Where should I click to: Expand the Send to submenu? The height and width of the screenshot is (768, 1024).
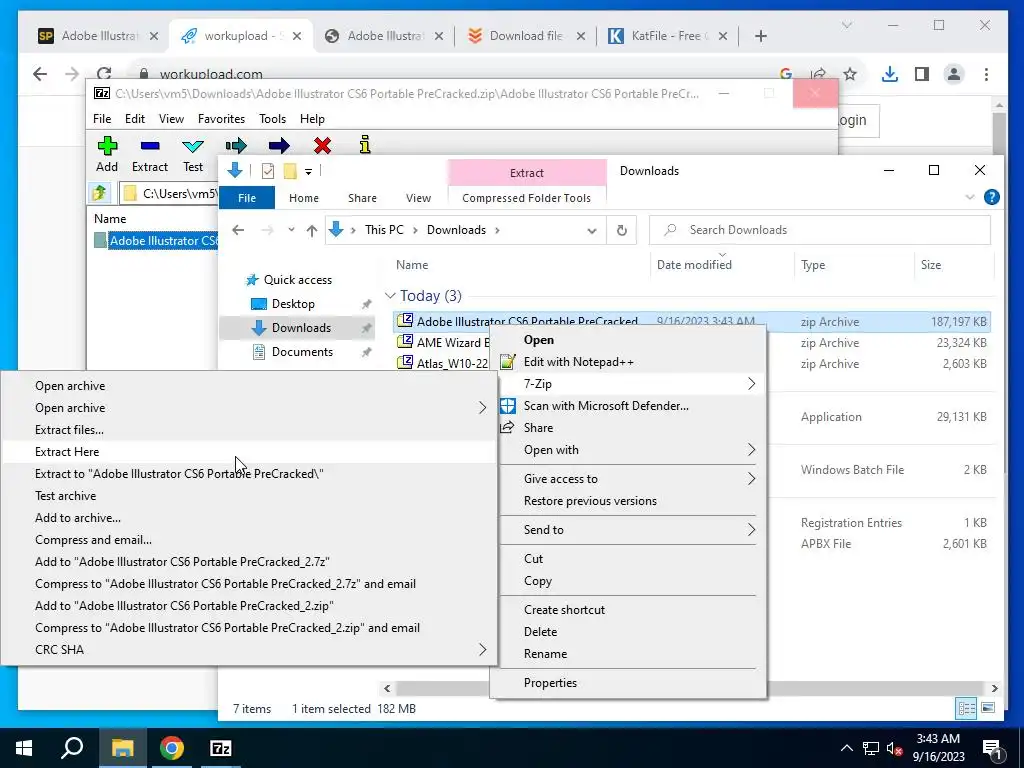tap(751, 530)
